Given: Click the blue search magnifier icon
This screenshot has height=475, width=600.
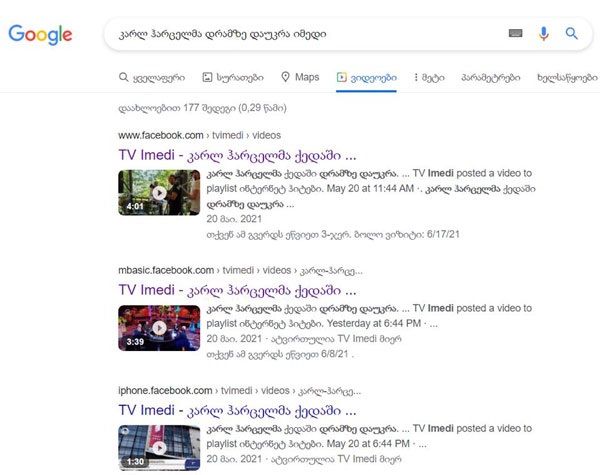Looking at the screenshot, I should point(572,33).
